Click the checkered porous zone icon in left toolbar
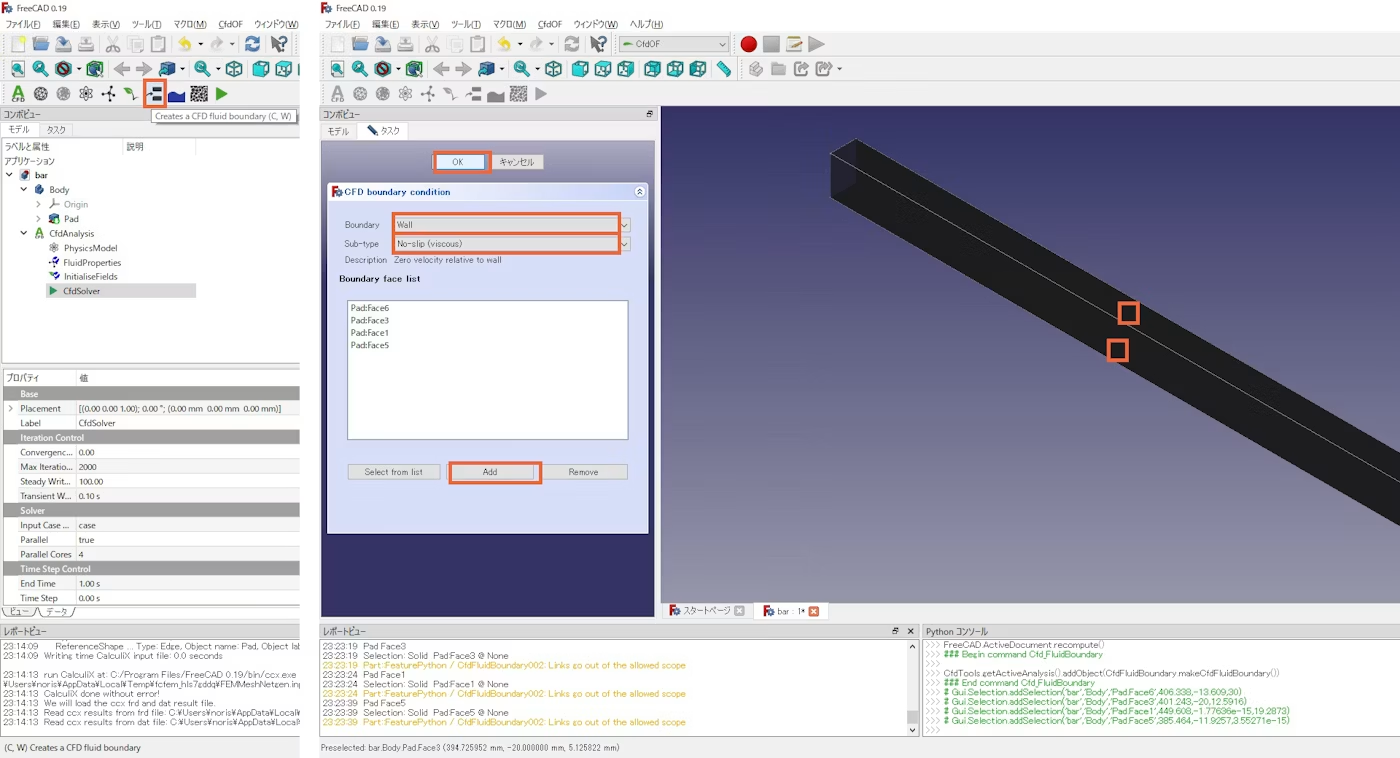Screen dimensions: 1400x758 199,94
